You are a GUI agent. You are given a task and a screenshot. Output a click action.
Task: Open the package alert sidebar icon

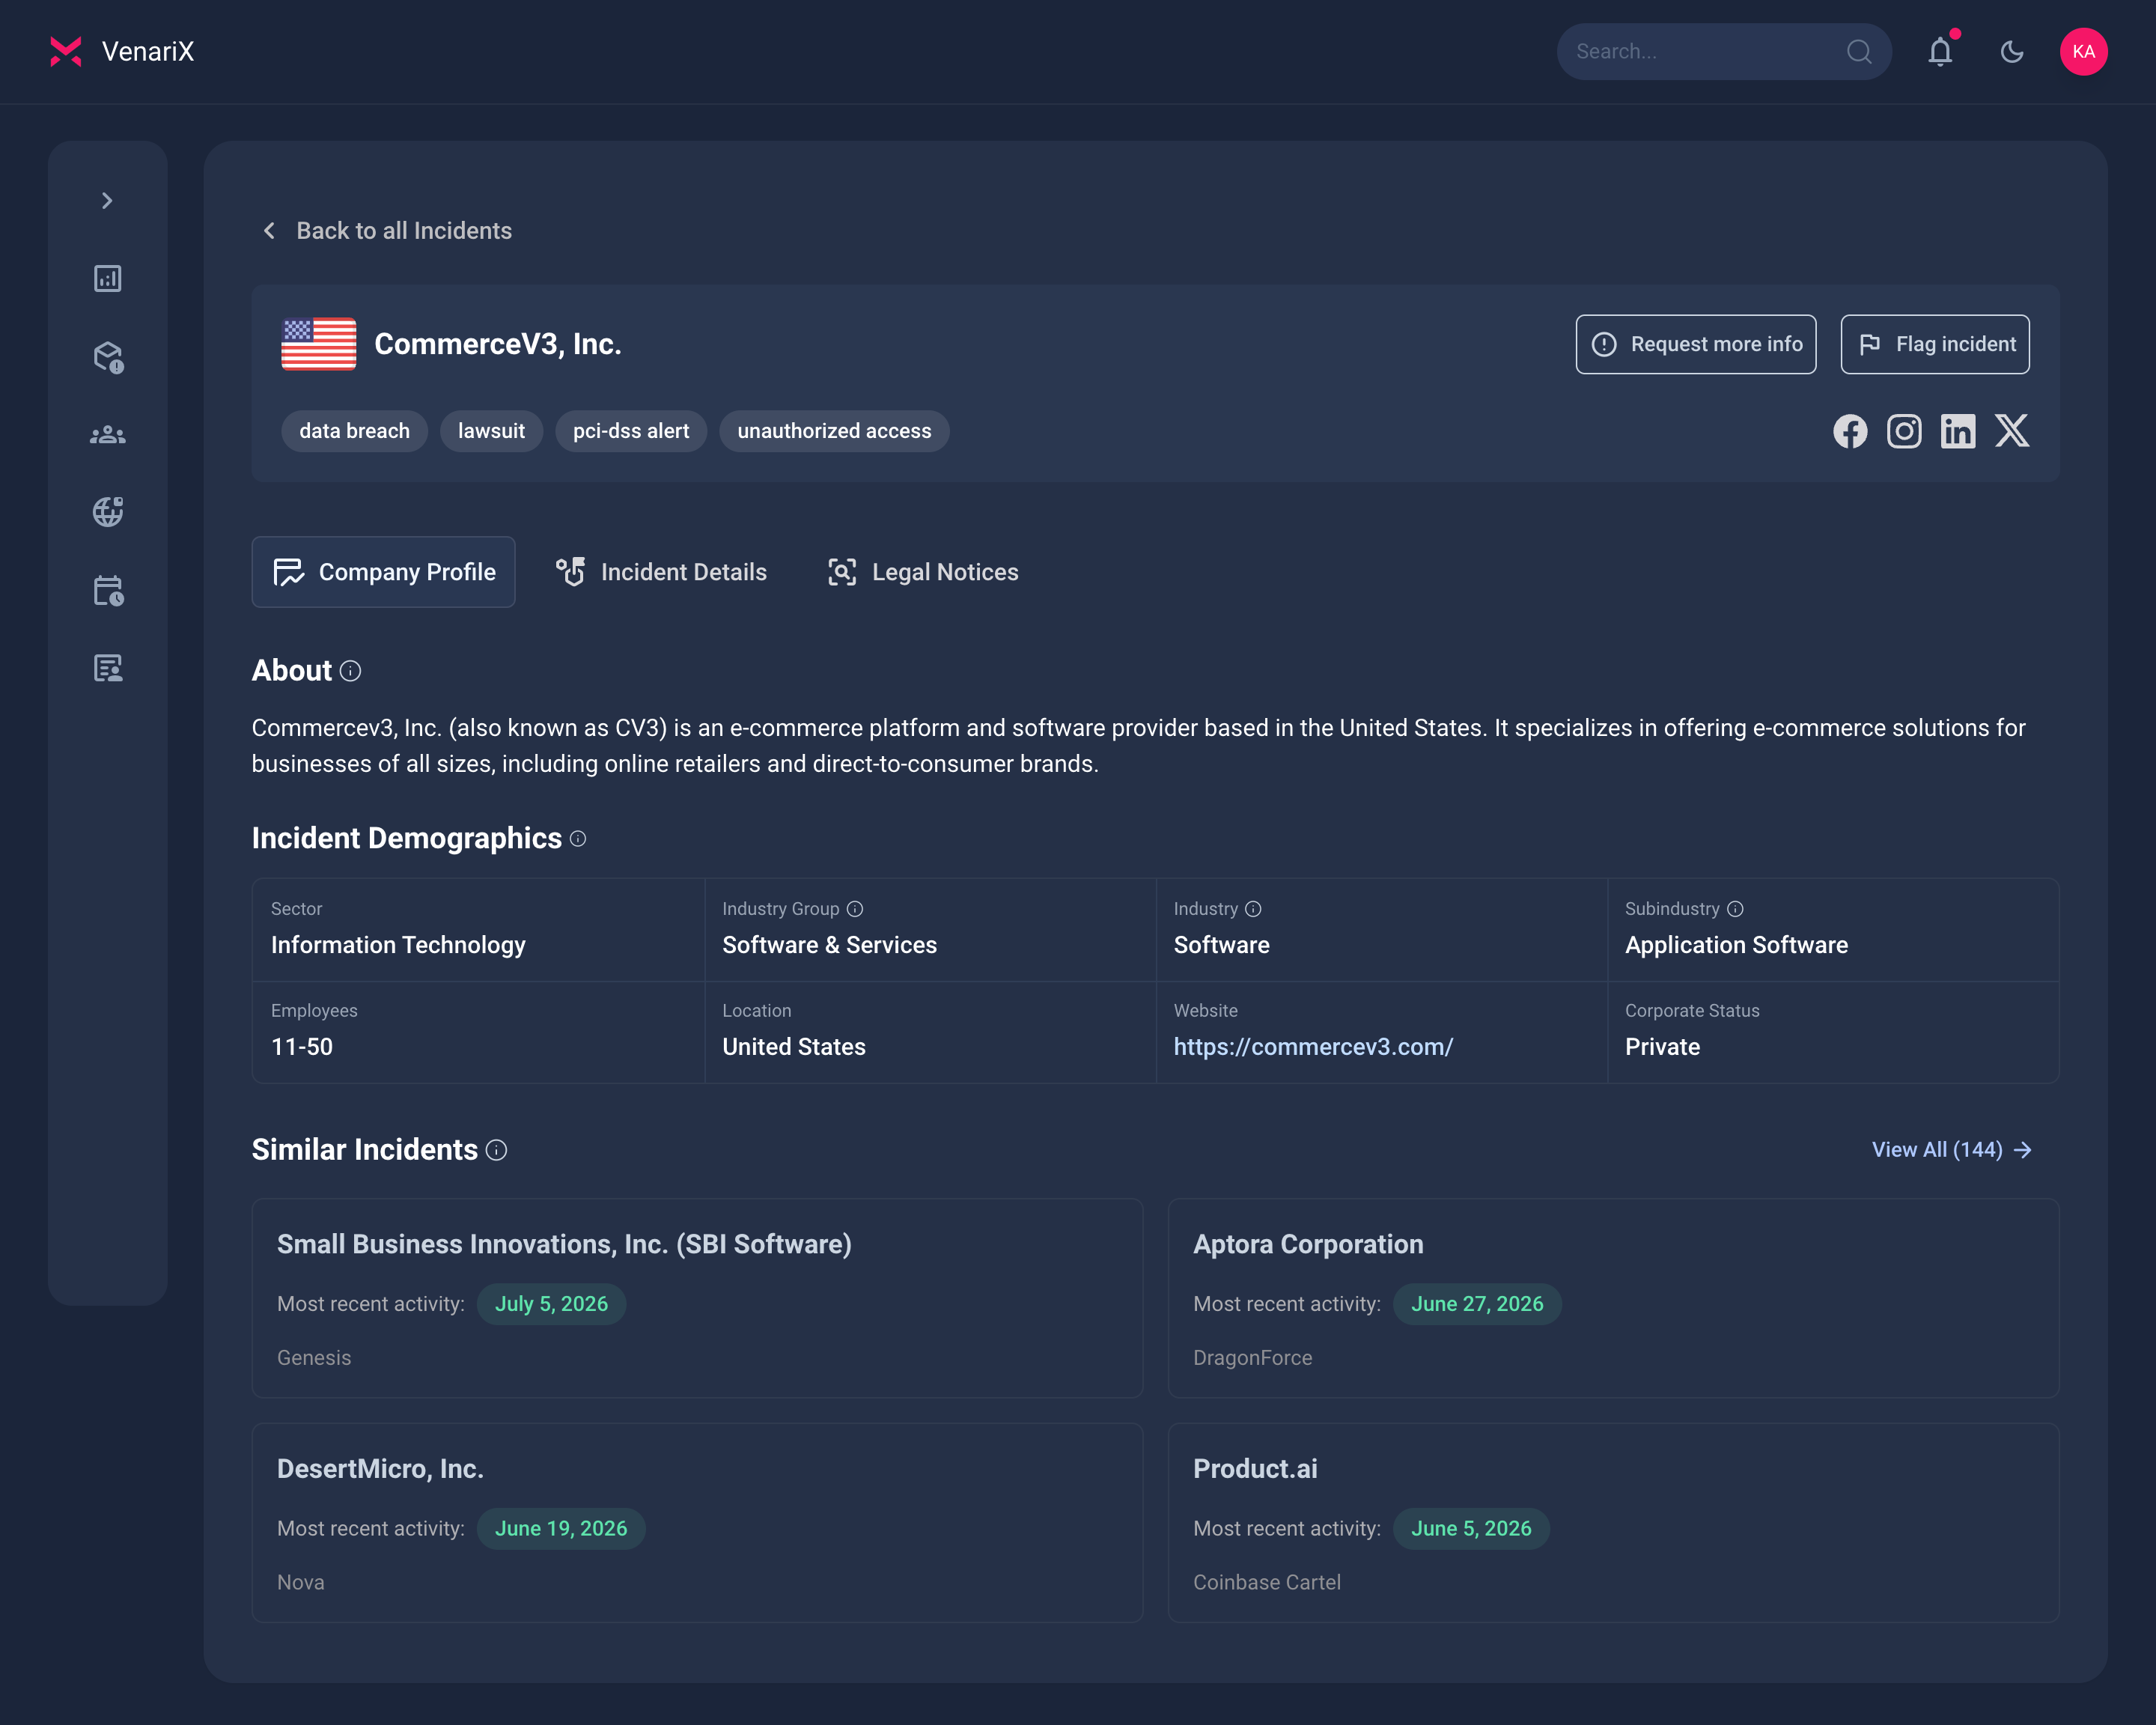108,357
